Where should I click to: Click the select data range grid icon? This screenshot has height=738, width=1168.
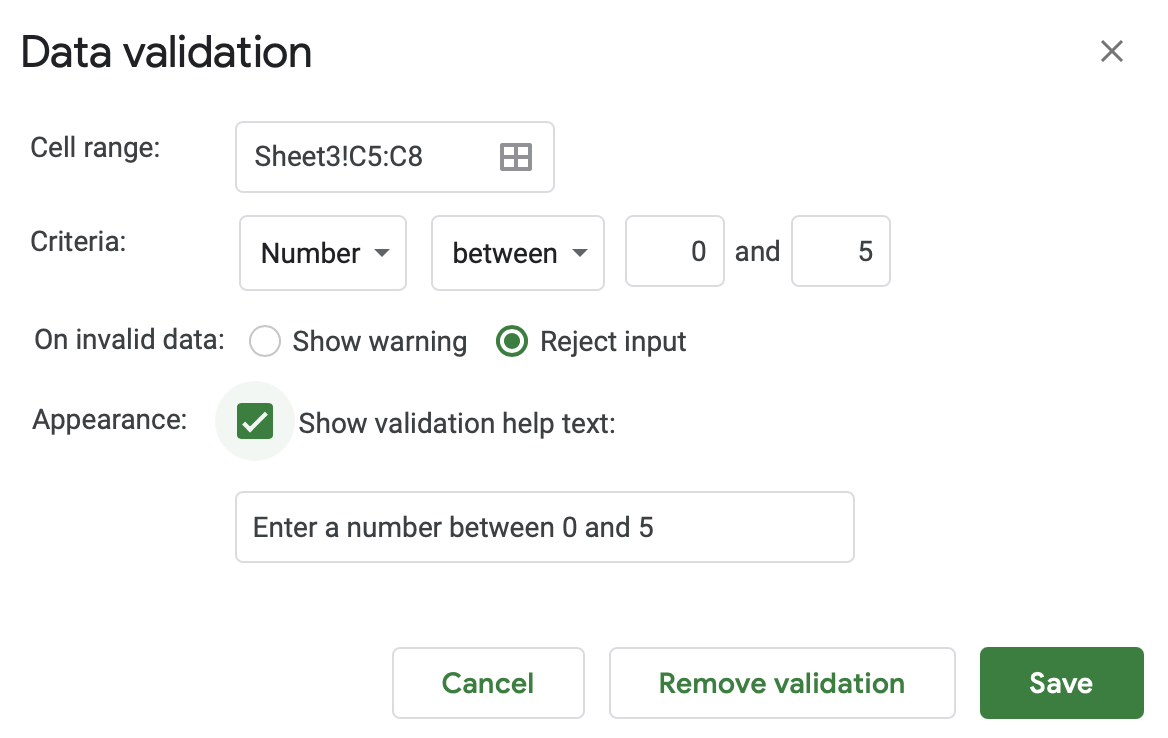coord(515,157)
